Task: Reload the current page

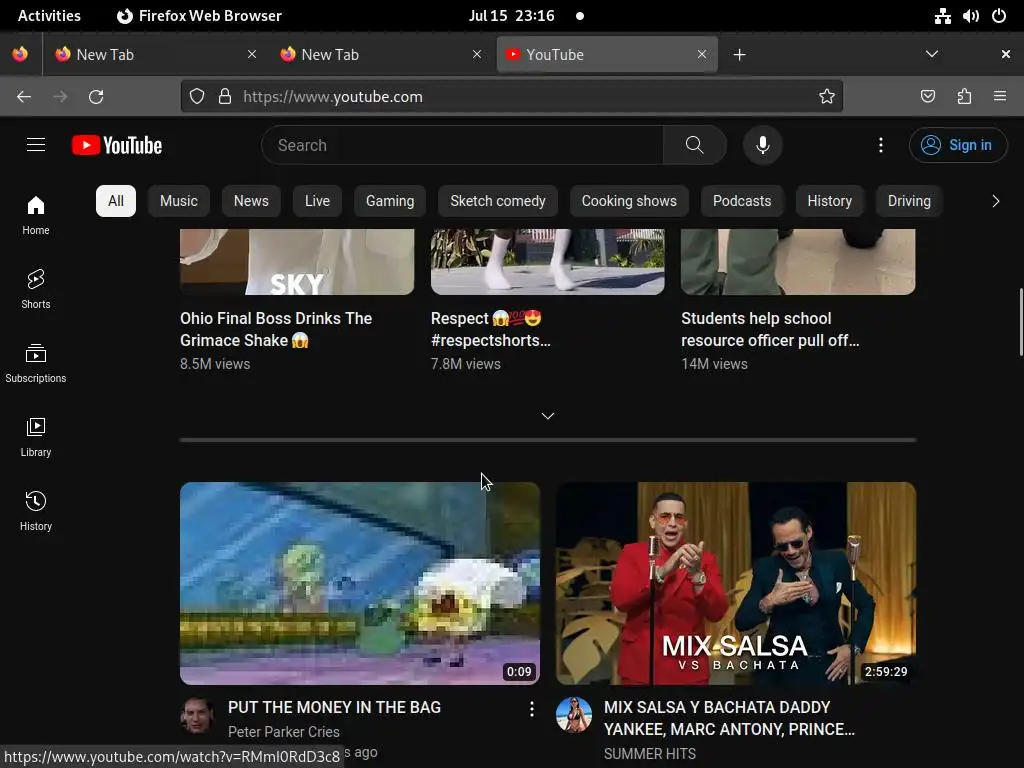Action: pyautogui.click(x=96, y=97)
